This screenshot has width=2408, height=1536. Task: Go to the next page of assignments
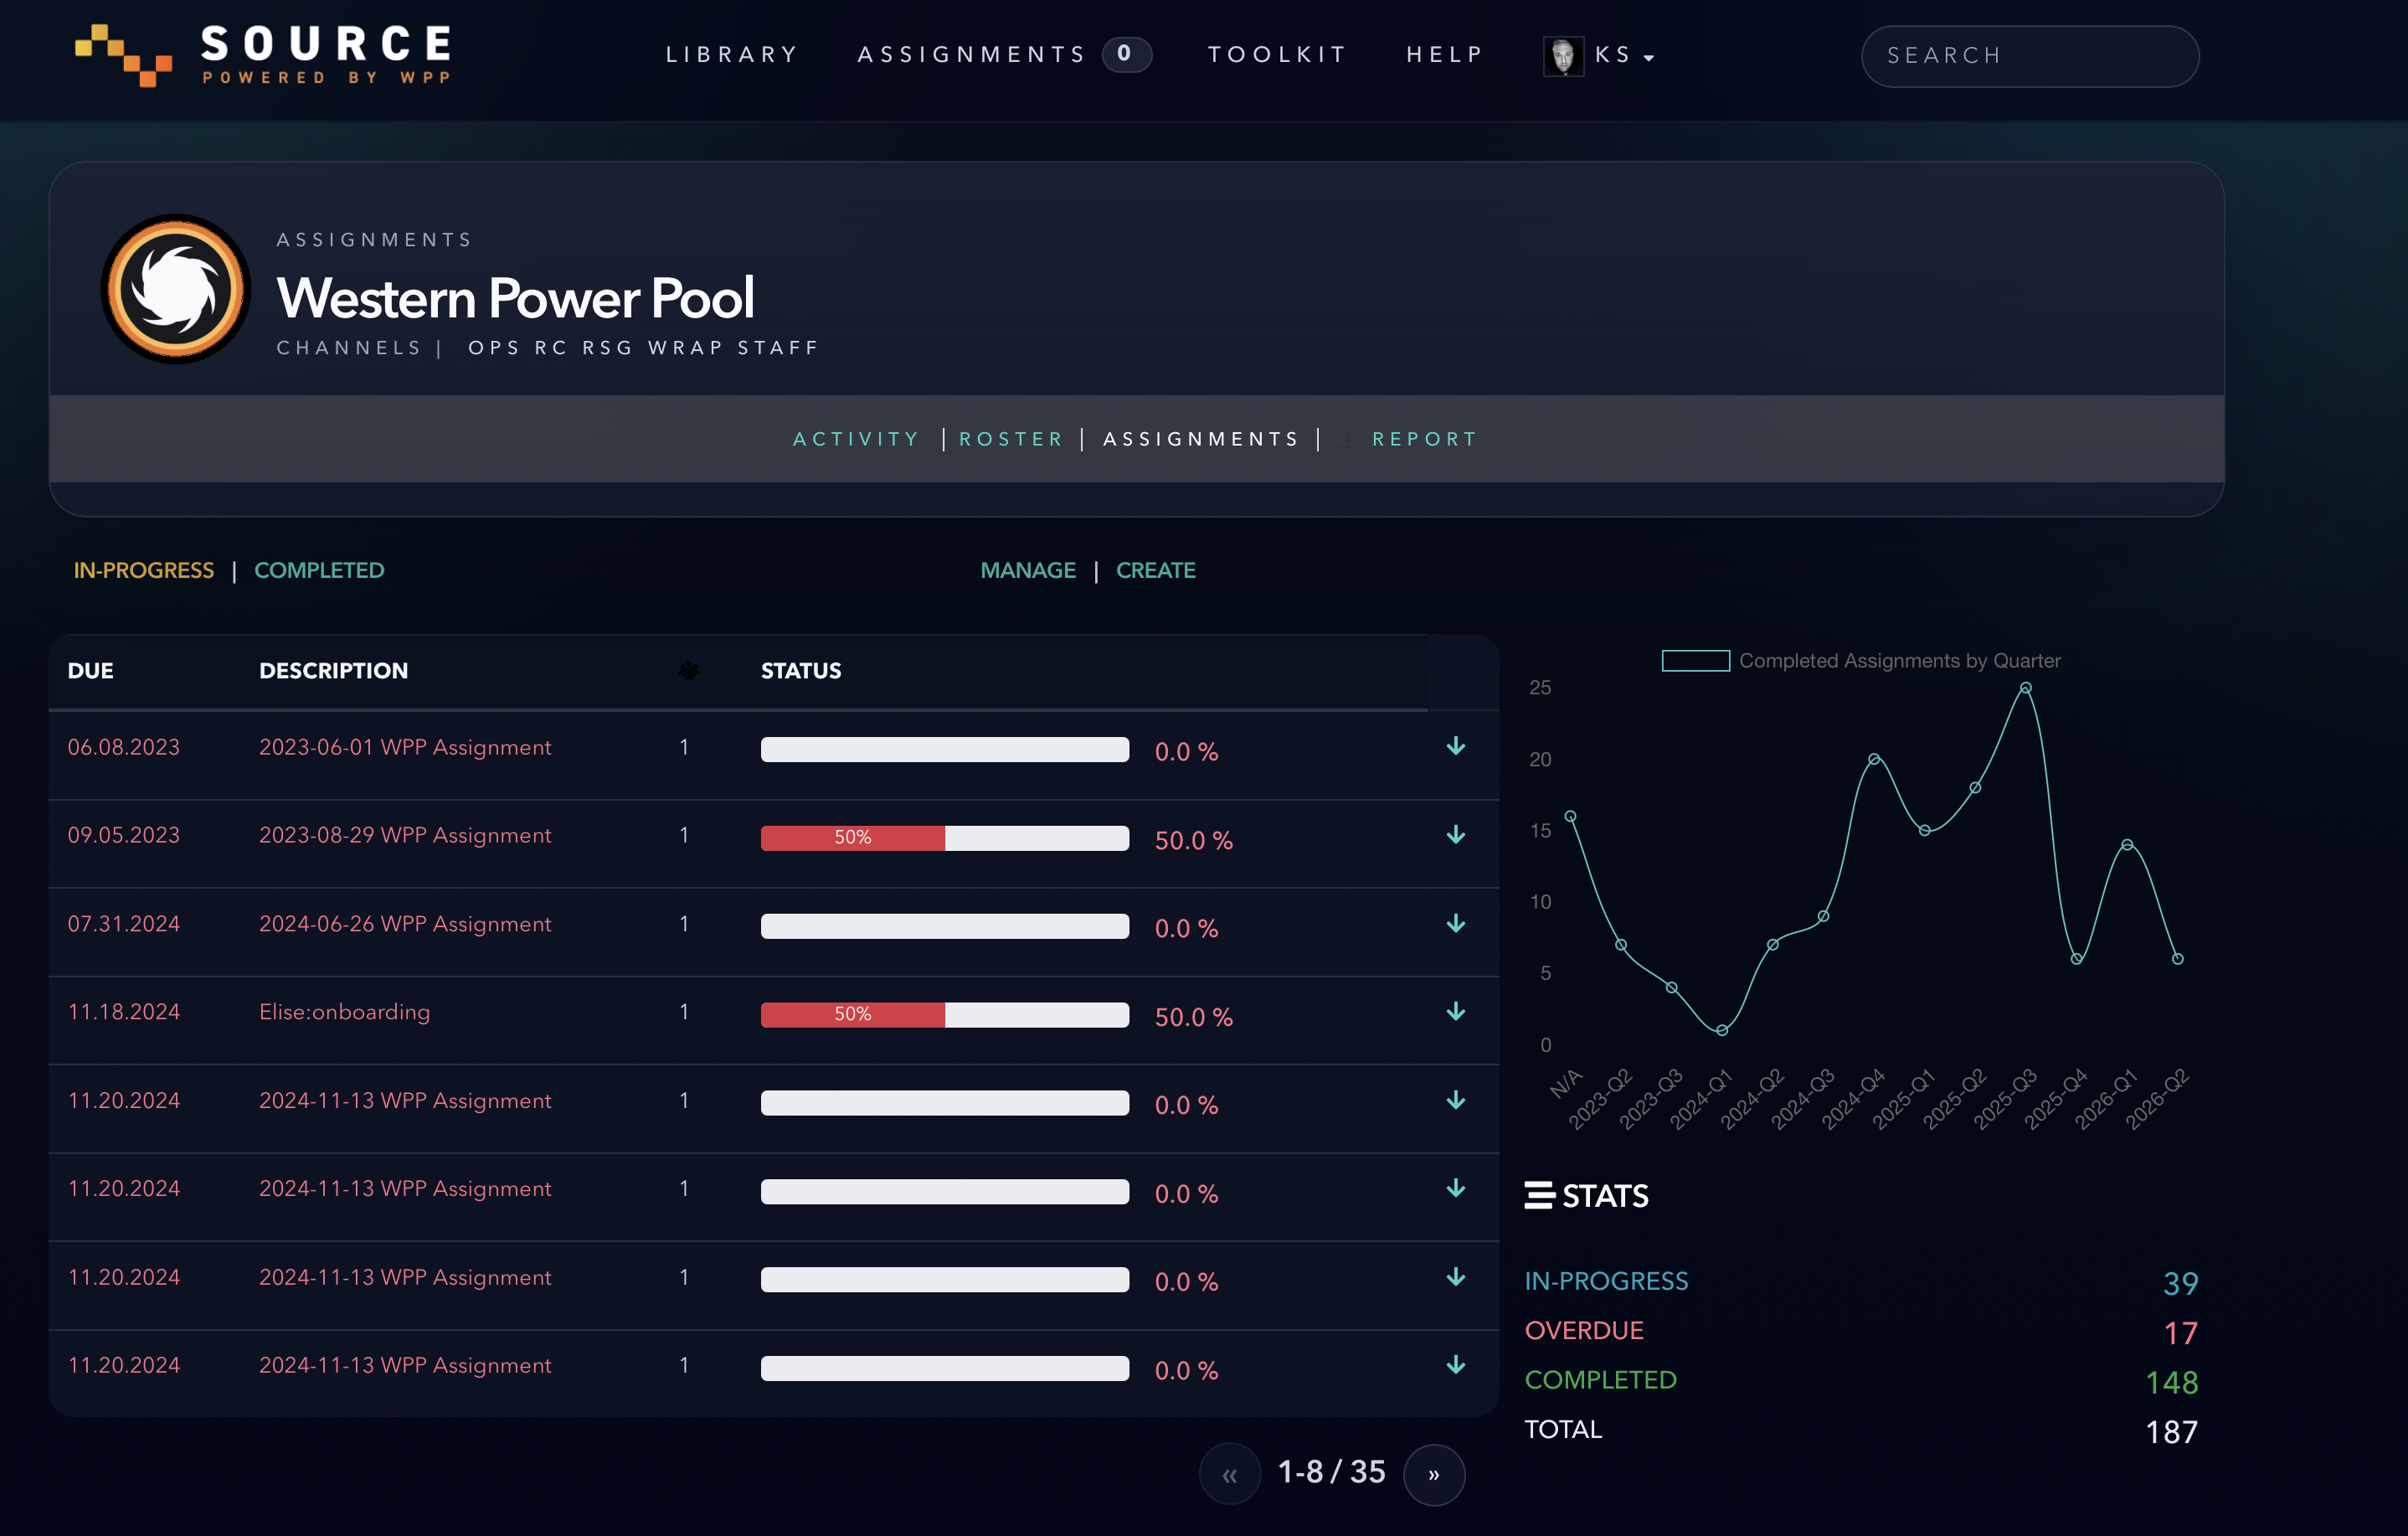coord(1434,1474)
